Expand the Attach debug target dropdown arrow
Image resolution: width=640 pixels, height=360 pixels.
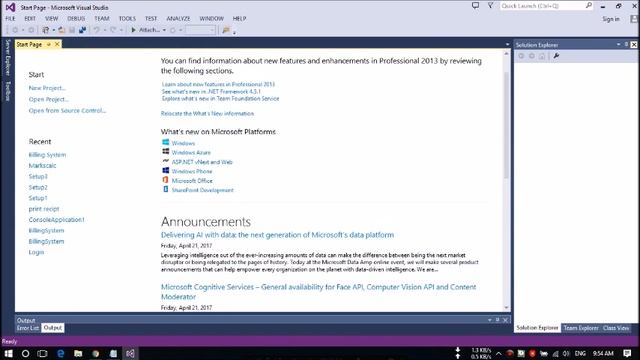click(164, 30)
